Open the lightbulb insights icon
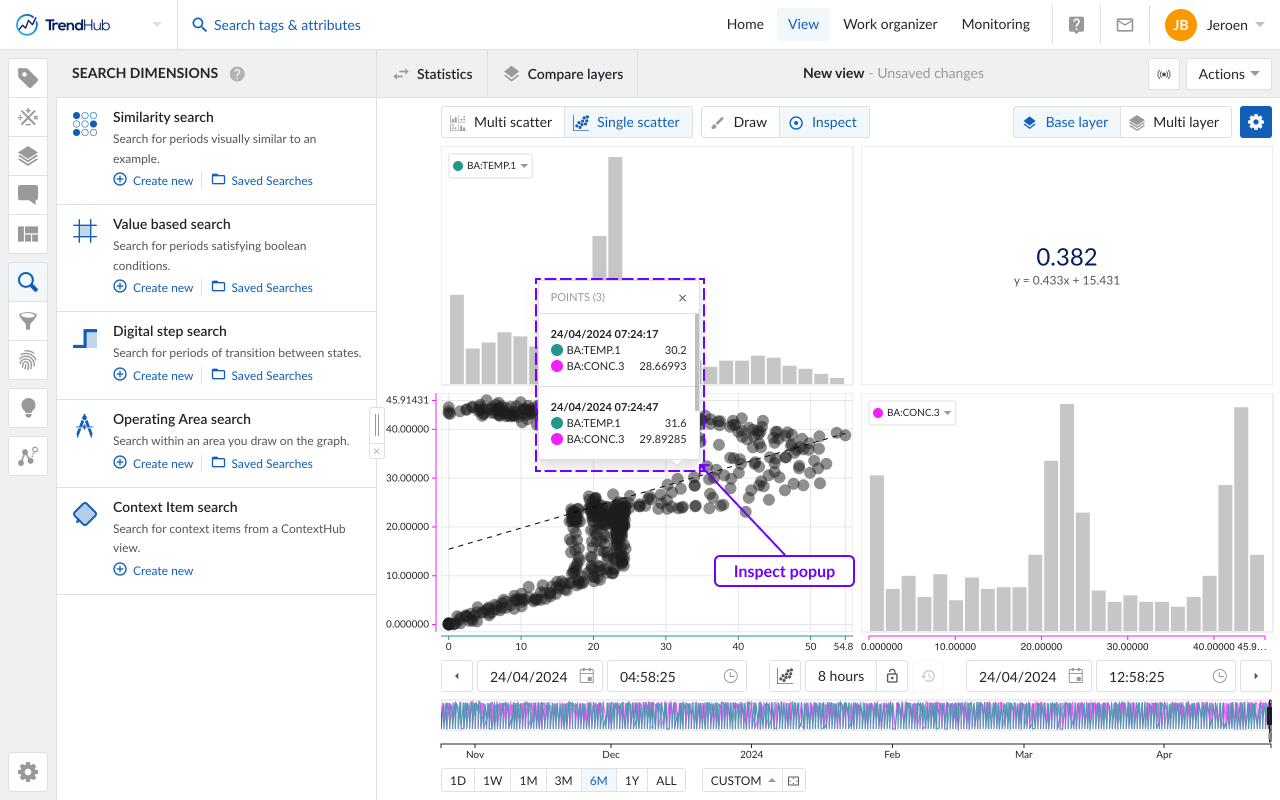This screenshot has width=1280, height=800. point(28,407)
